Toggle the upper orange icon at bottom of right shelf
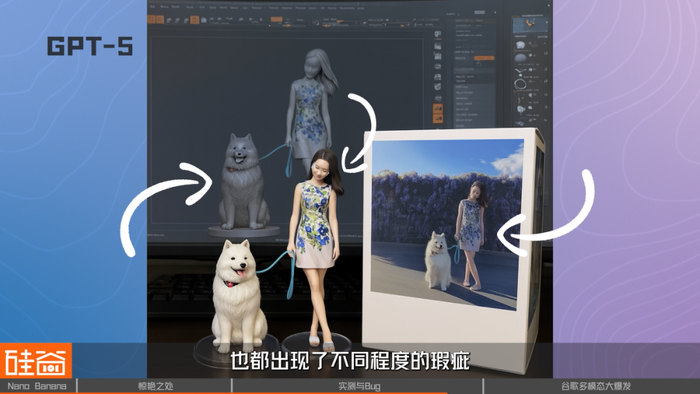 coord(438,108)
